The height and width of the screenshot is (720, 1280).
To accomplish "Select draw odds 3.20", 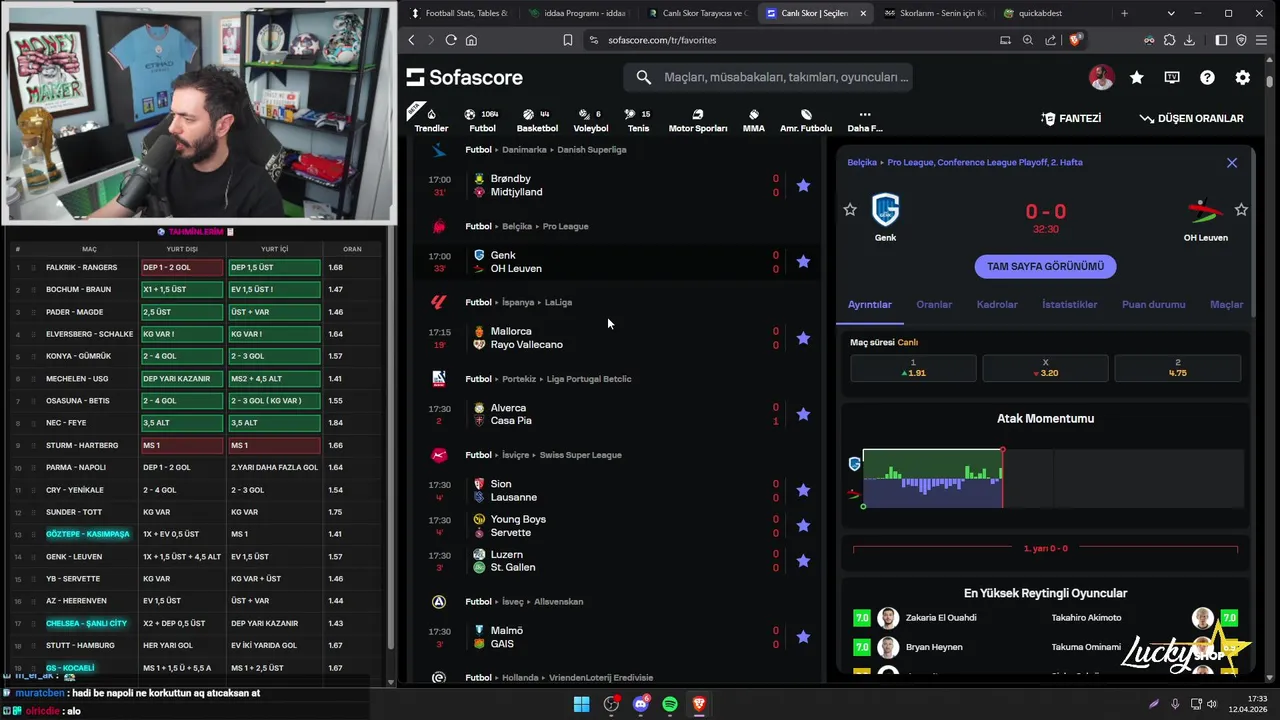I will [1045, 368].
